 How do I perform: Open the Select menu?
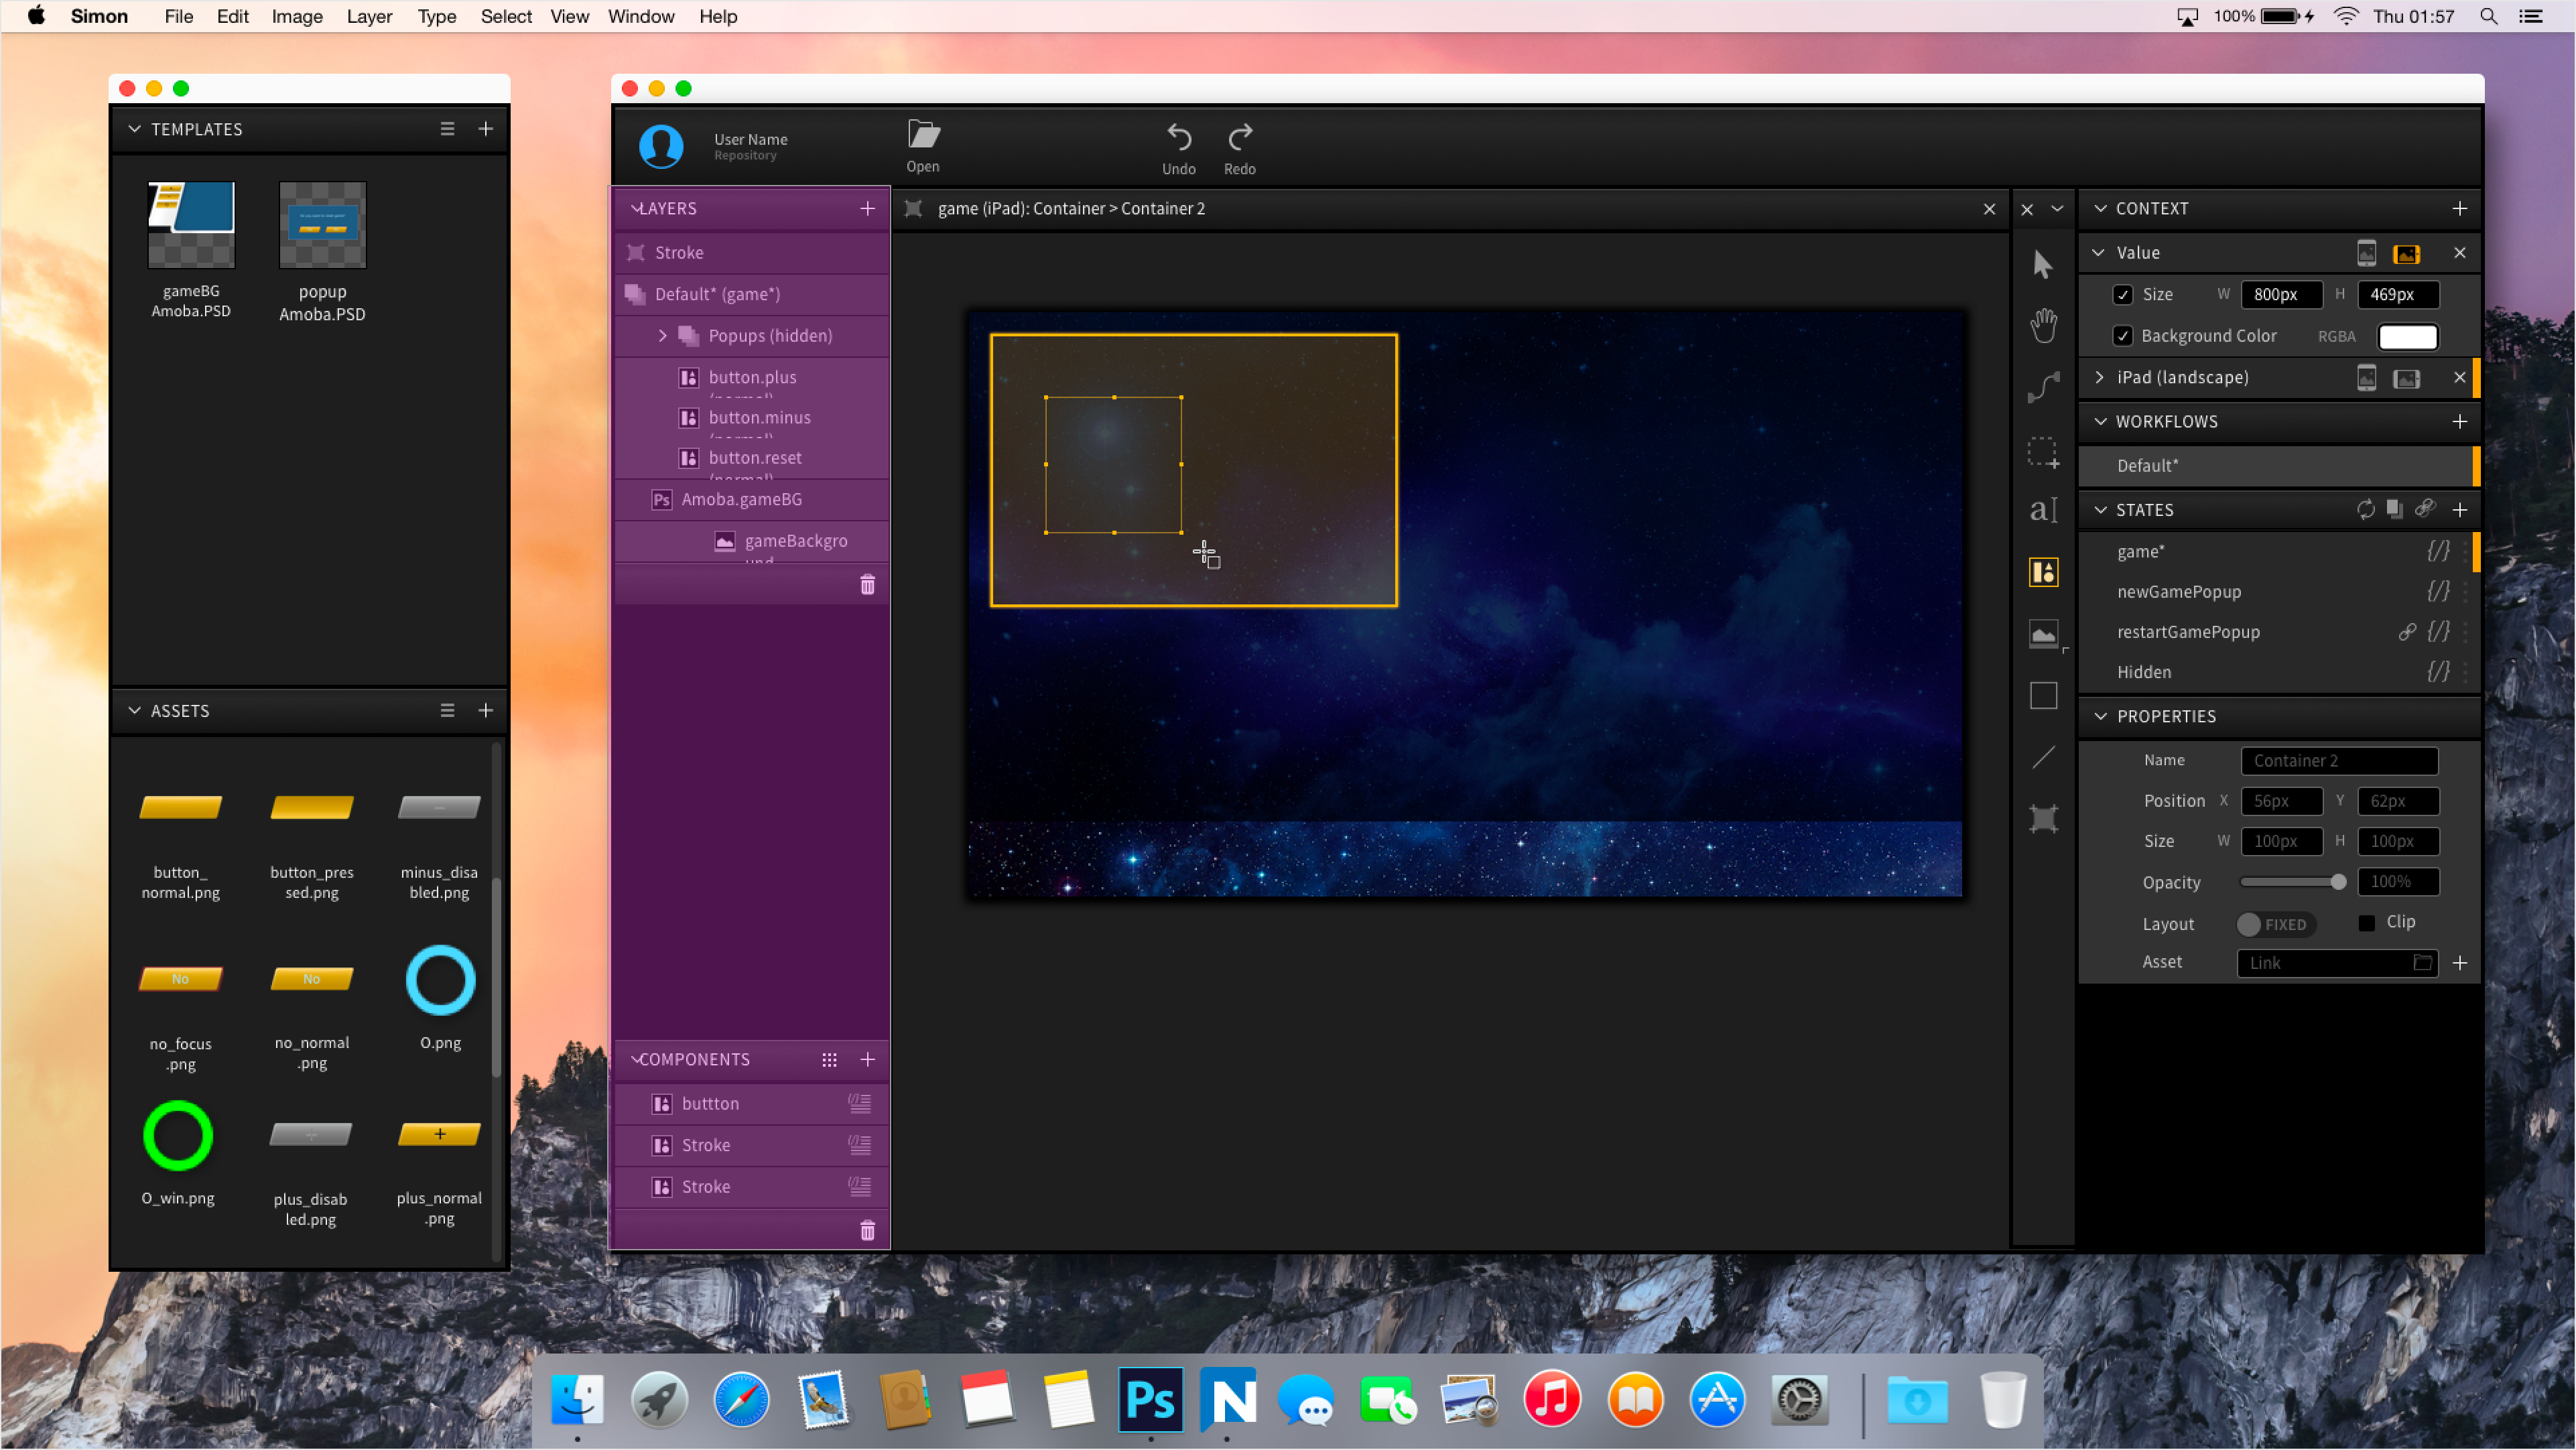[x=506, y=16]
